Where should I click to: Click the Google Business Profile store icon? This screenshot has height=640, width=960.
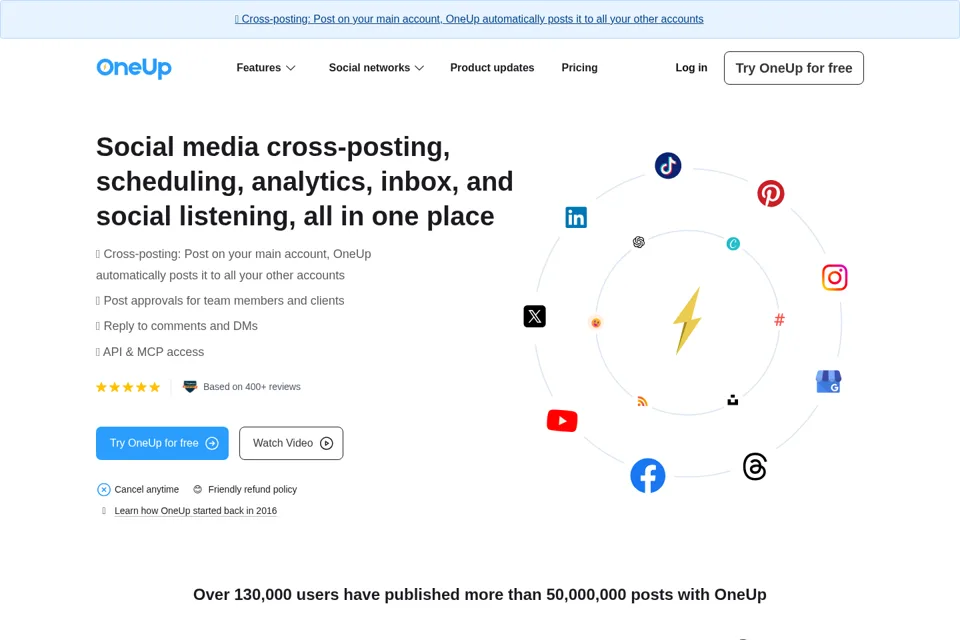[828, 382]
